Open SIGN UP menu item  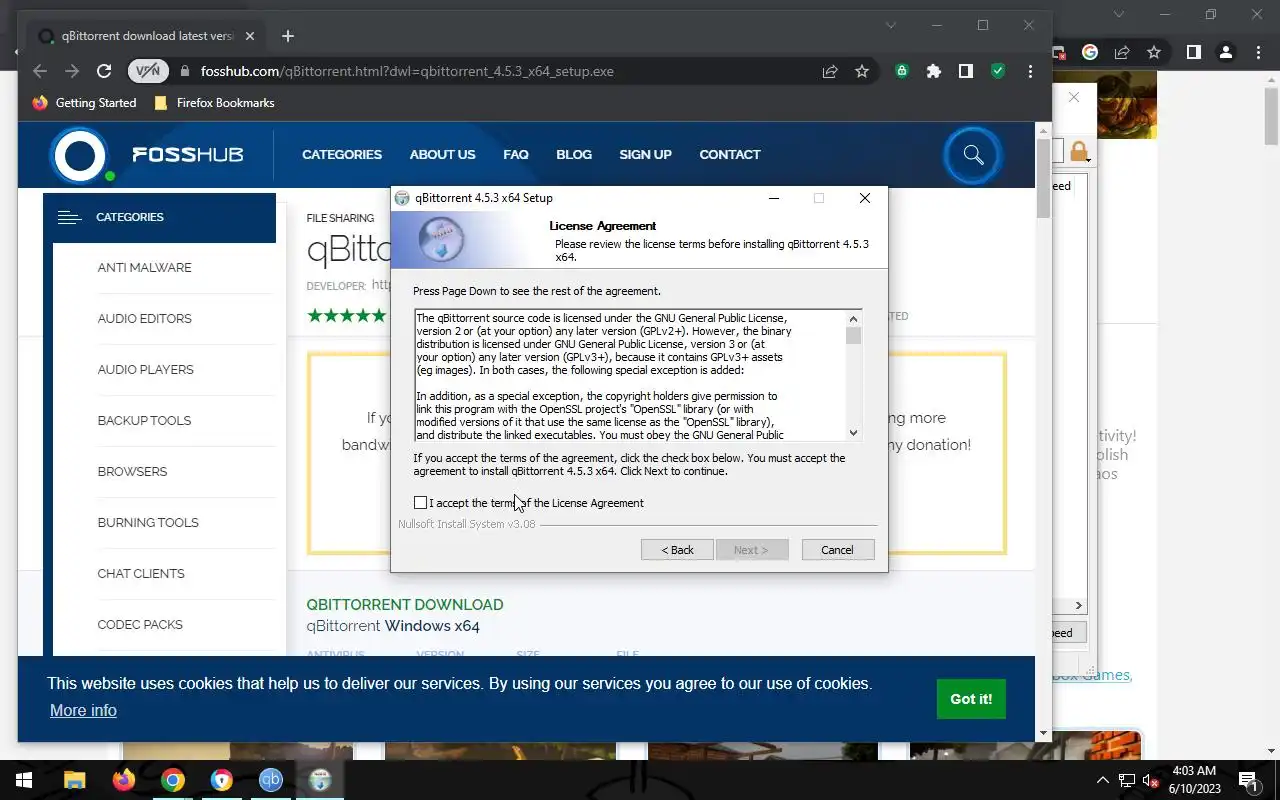click(x=645, y=155)
